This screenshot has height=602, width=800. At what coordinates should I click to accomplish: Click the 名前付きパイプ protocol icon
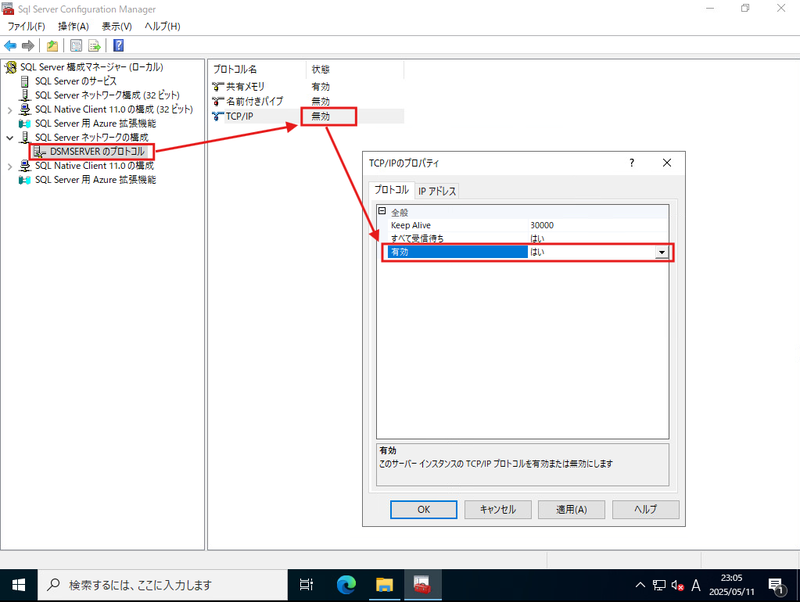pos(218,102)
